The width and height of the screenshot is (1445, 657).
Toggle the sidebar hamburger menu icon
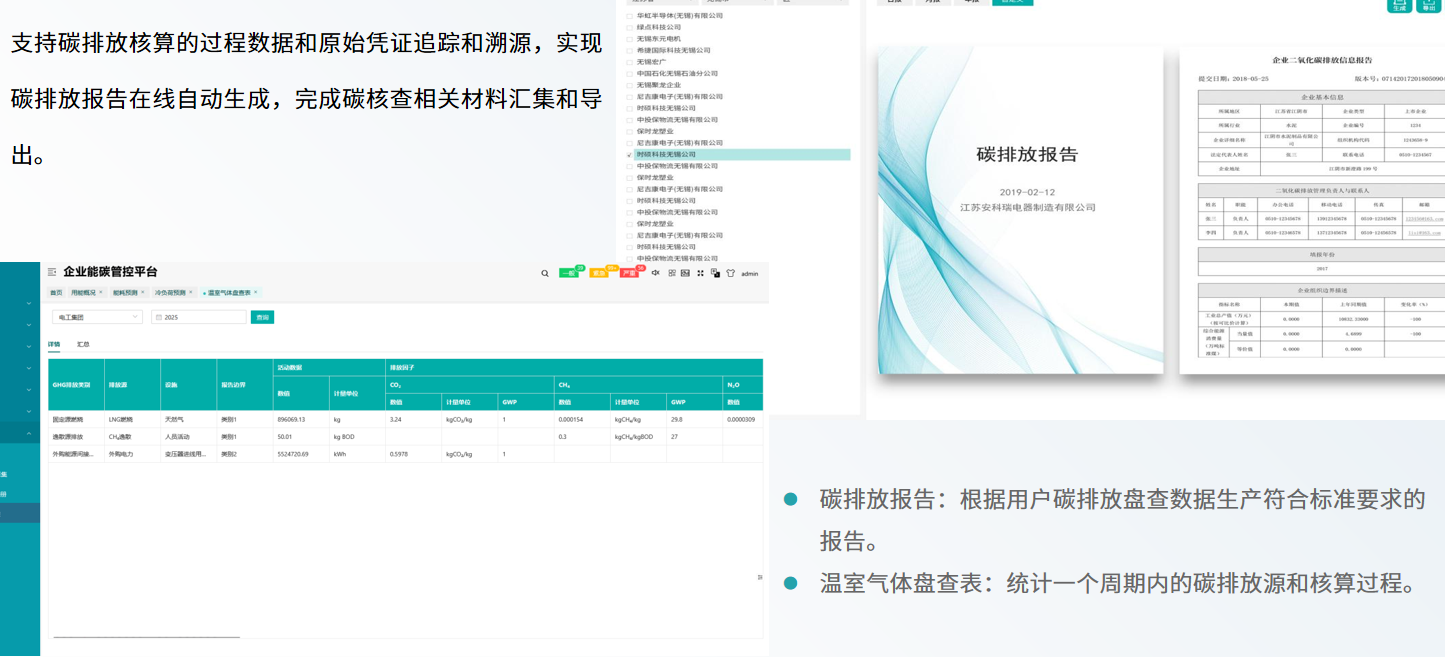point(52,272)
